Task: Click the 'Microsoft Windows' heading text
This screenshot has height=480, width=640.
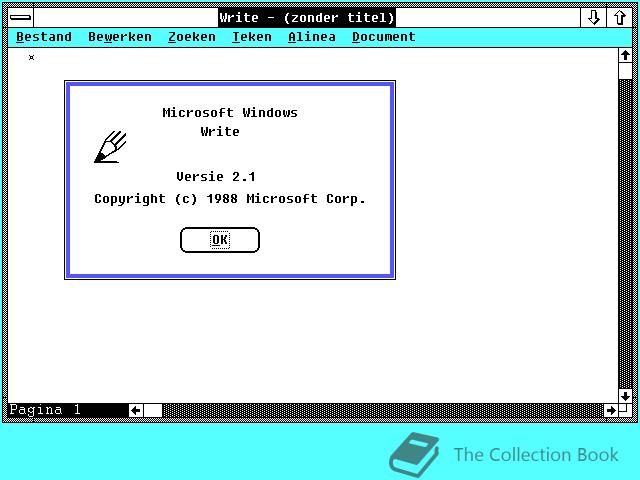Action: click(230, 113)
